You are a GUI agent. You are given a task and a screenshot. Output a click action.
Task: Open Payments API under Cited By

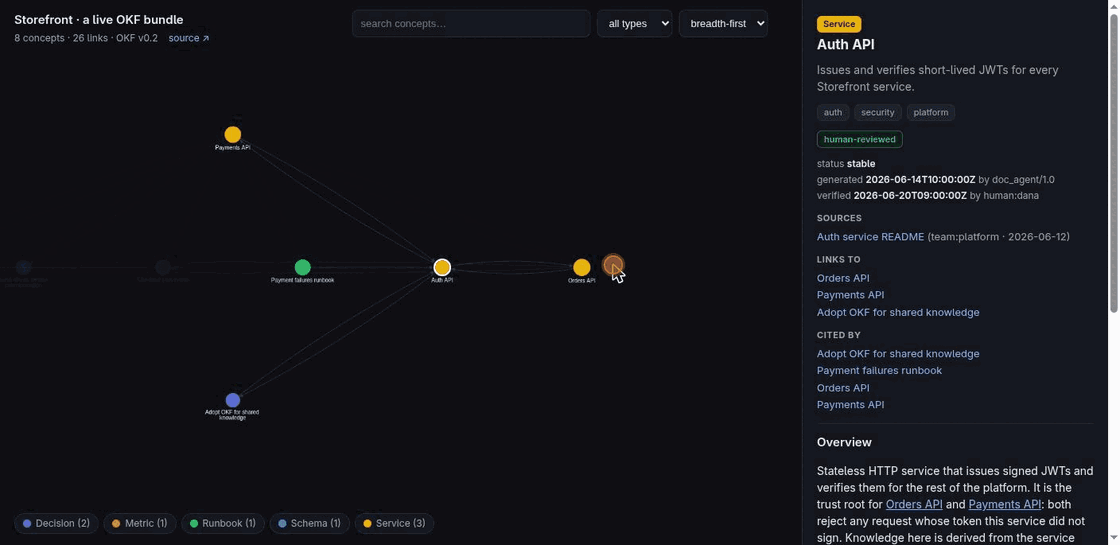(x=851, y=404)
